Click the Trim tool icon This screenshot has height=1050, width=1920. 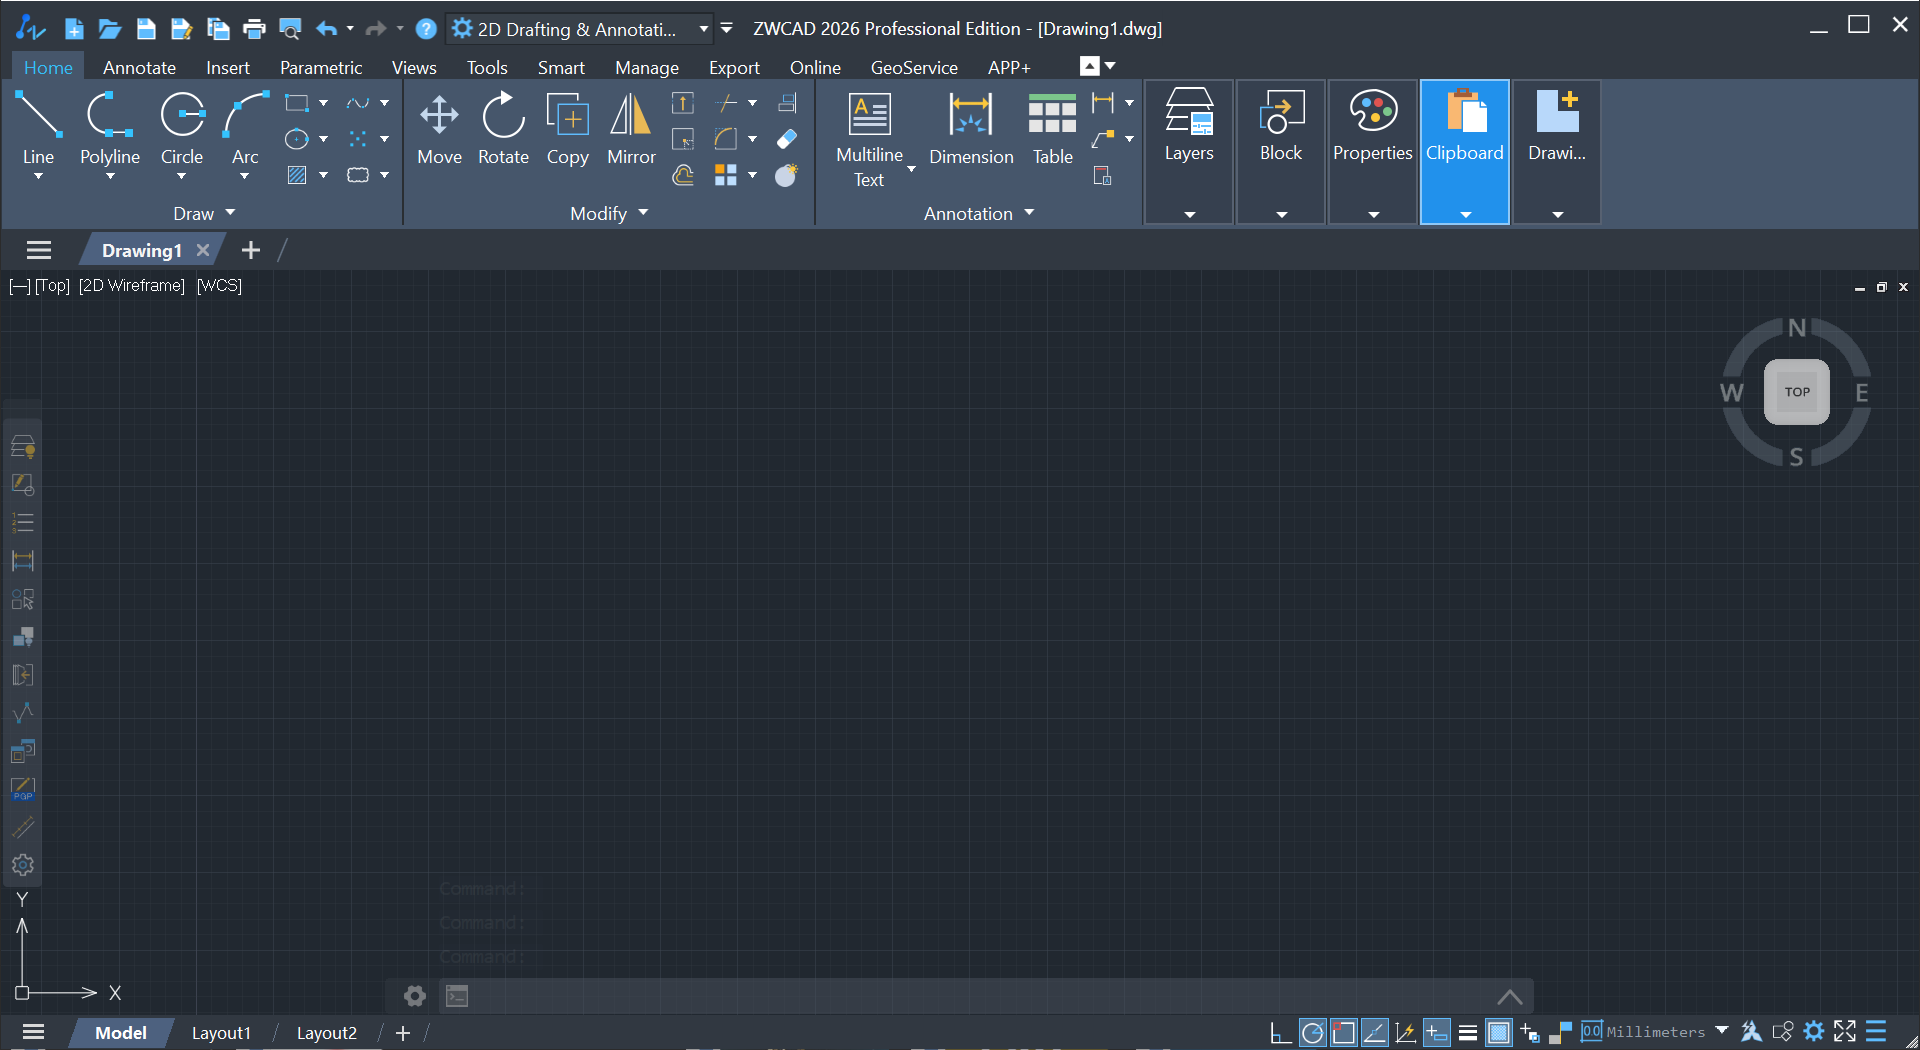point(727,103)
